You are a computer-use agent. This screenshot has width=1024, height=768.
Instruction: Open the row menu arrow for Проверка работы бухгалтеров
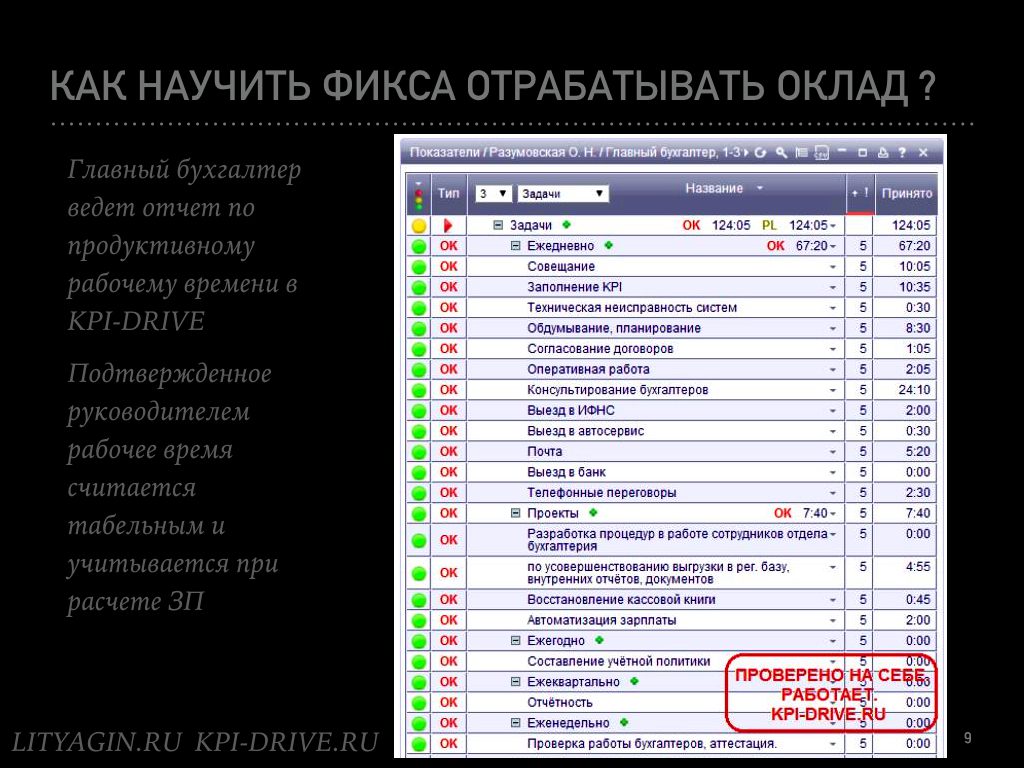point(833,743)
